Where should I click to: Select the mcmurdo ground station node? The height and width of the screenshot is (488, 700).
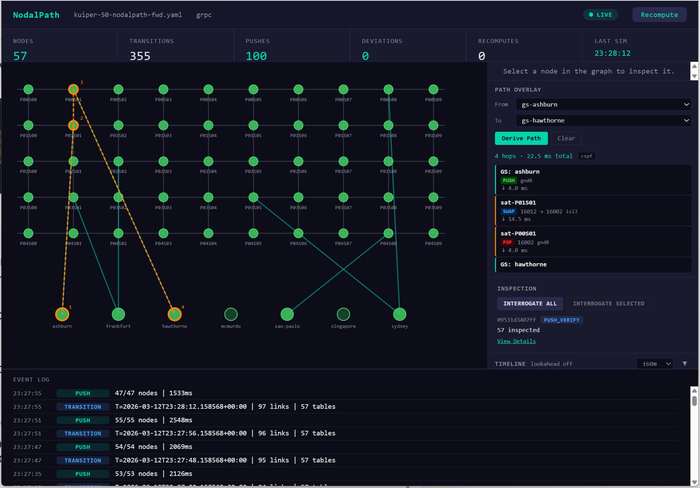(x=231, y=314)
